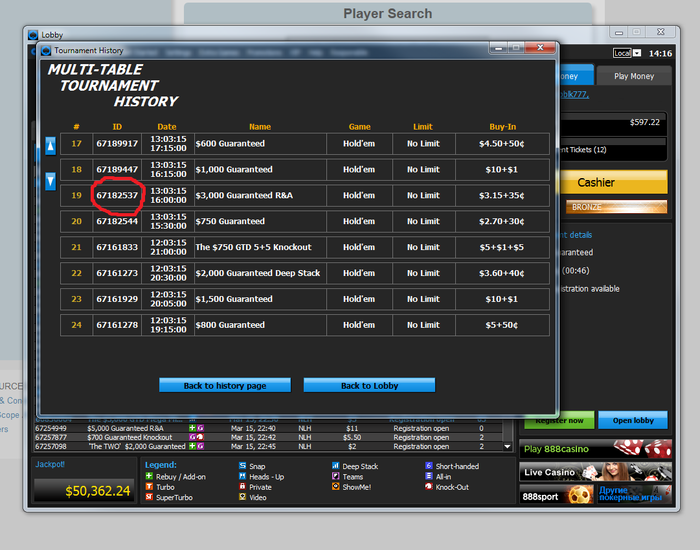The image size is (700, 550).
Task: Click the lobby list scroll-down arrow
Action: pyautogui.click(x=508, y=446)
